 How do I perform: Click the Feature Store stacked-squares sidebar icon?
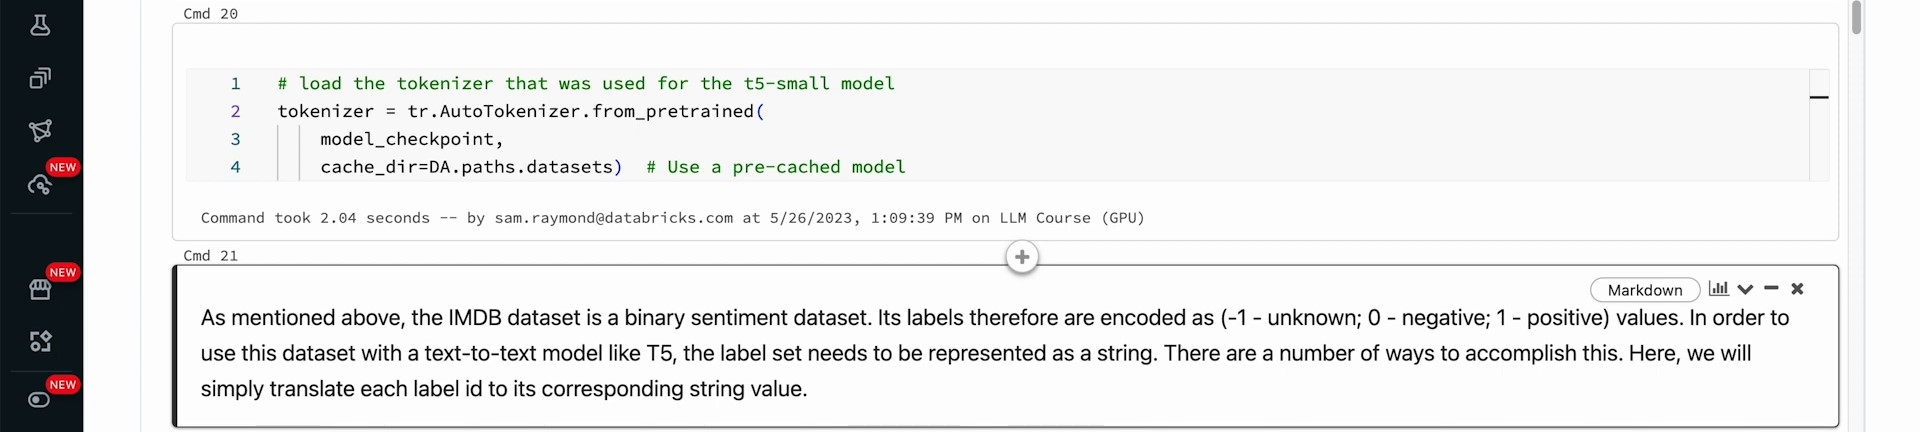pyautogui.click(x=40, y=78)
